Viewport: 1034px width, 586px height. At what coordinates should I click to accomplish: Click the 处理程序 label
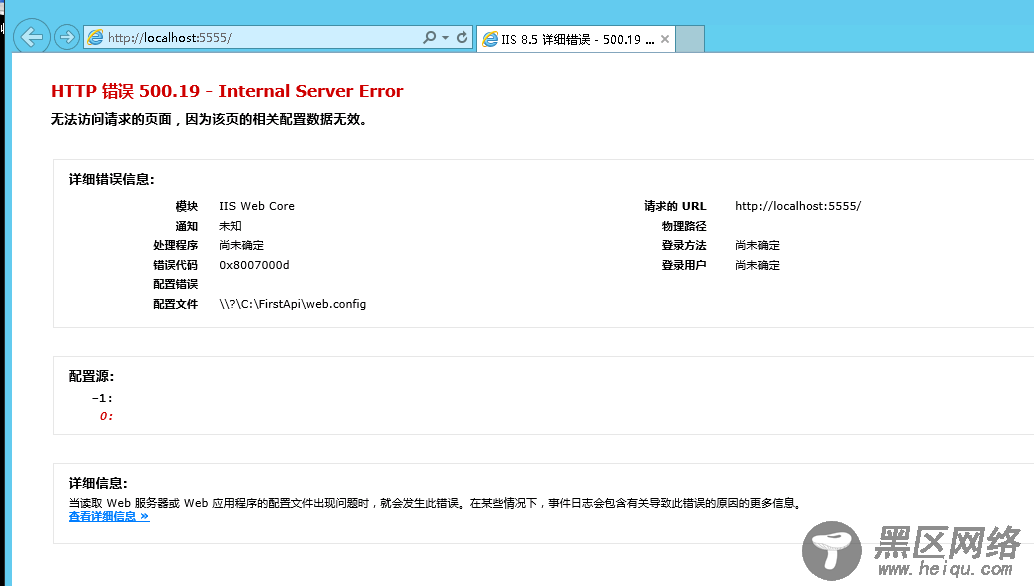coord(175,245)
